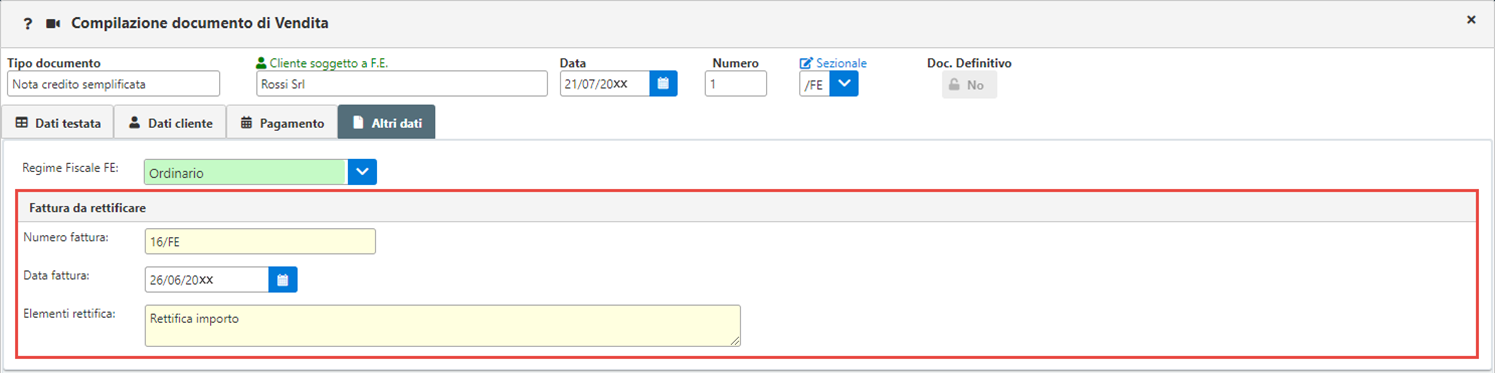Open the video tutorial camera icon
This screenshot has height=373, width=1495.
tap(54, 23)
